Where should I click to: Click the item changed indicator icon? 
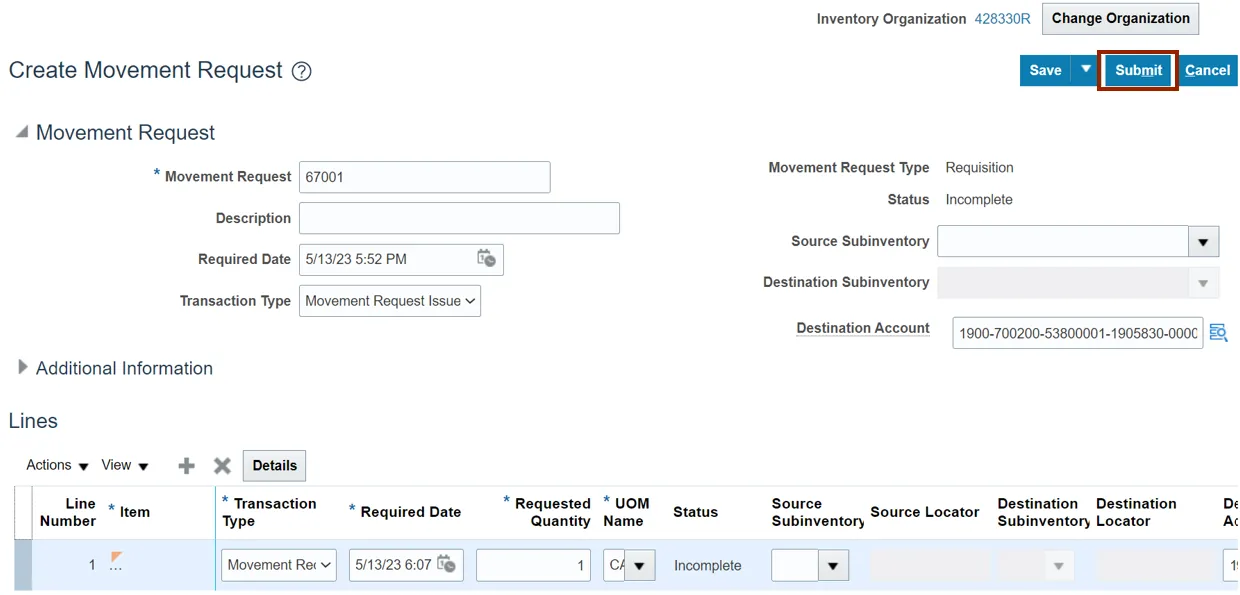coord(117,557)
